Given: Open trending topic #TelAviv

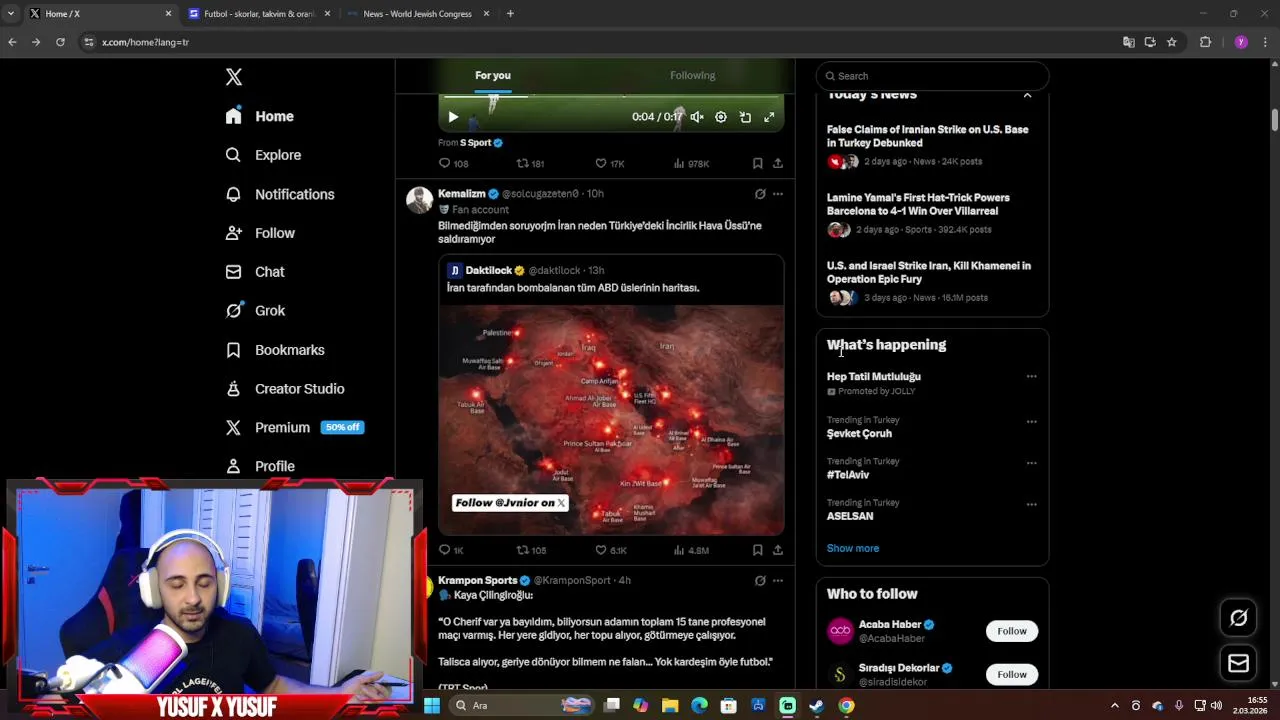Looking at the screenshot, I should coord(848,475).
